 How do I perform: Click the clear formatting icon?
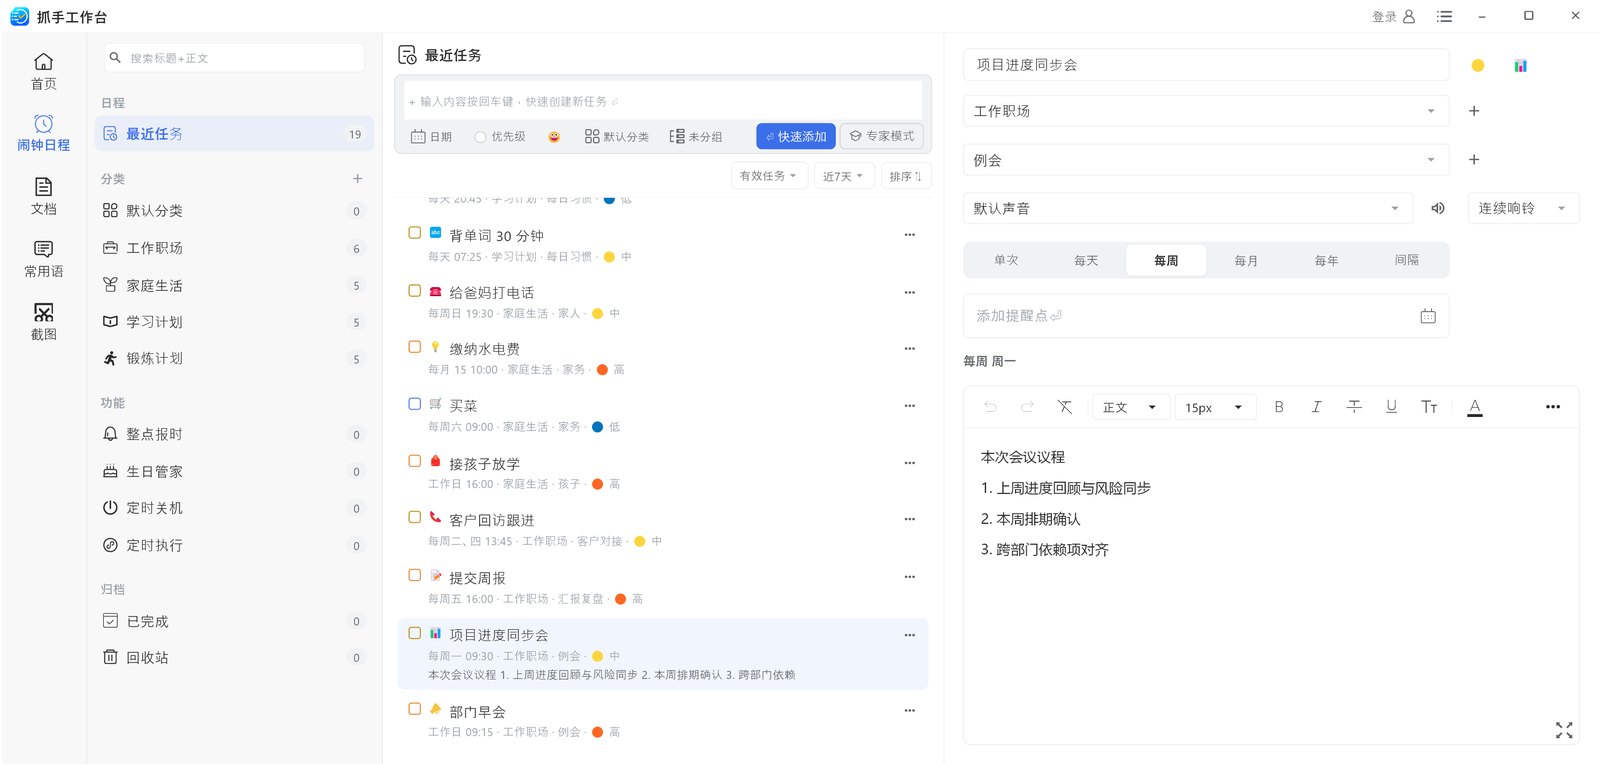coord(1065,407)
